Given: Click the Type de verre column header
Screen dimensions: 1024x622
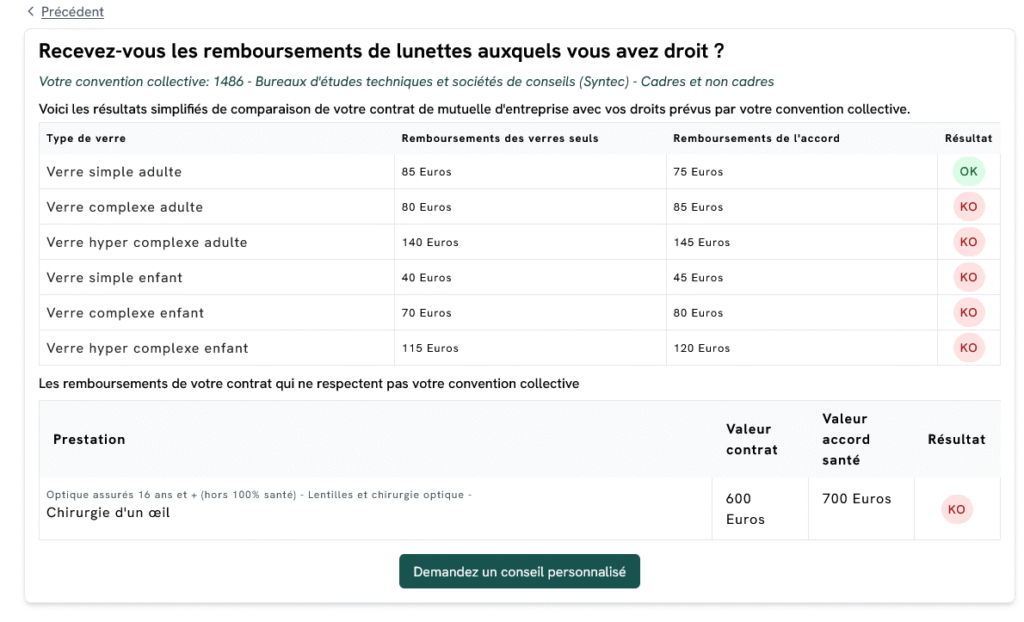Looking at the screenshot, I should click(86, 138).
